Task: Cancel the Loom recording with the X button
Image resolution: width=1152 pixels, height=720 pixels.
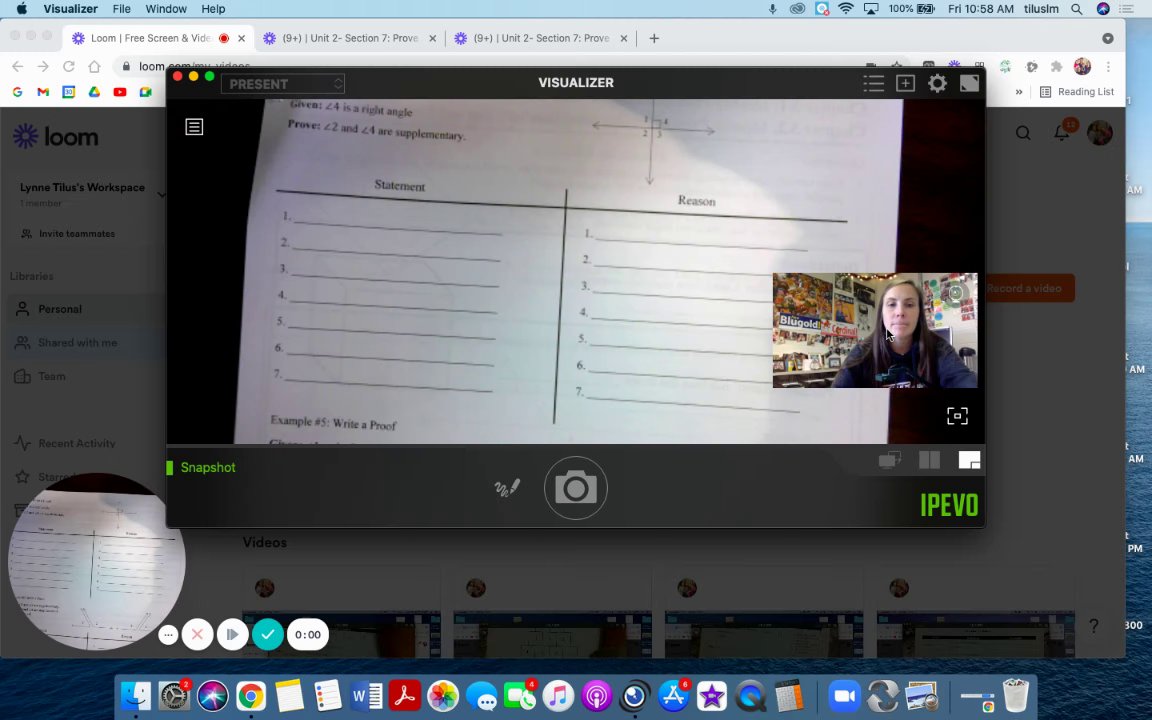Action: [197, 635]
